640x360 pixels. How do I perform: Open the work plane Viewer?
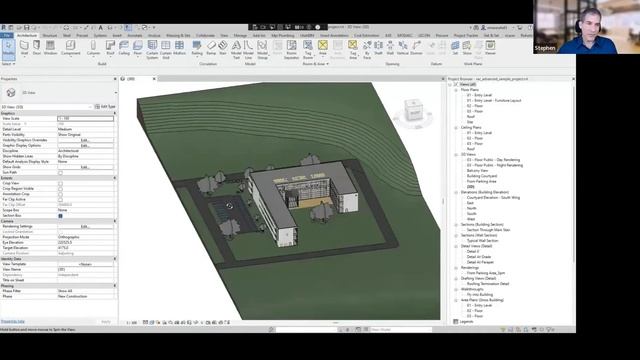[x=490, y=48]
